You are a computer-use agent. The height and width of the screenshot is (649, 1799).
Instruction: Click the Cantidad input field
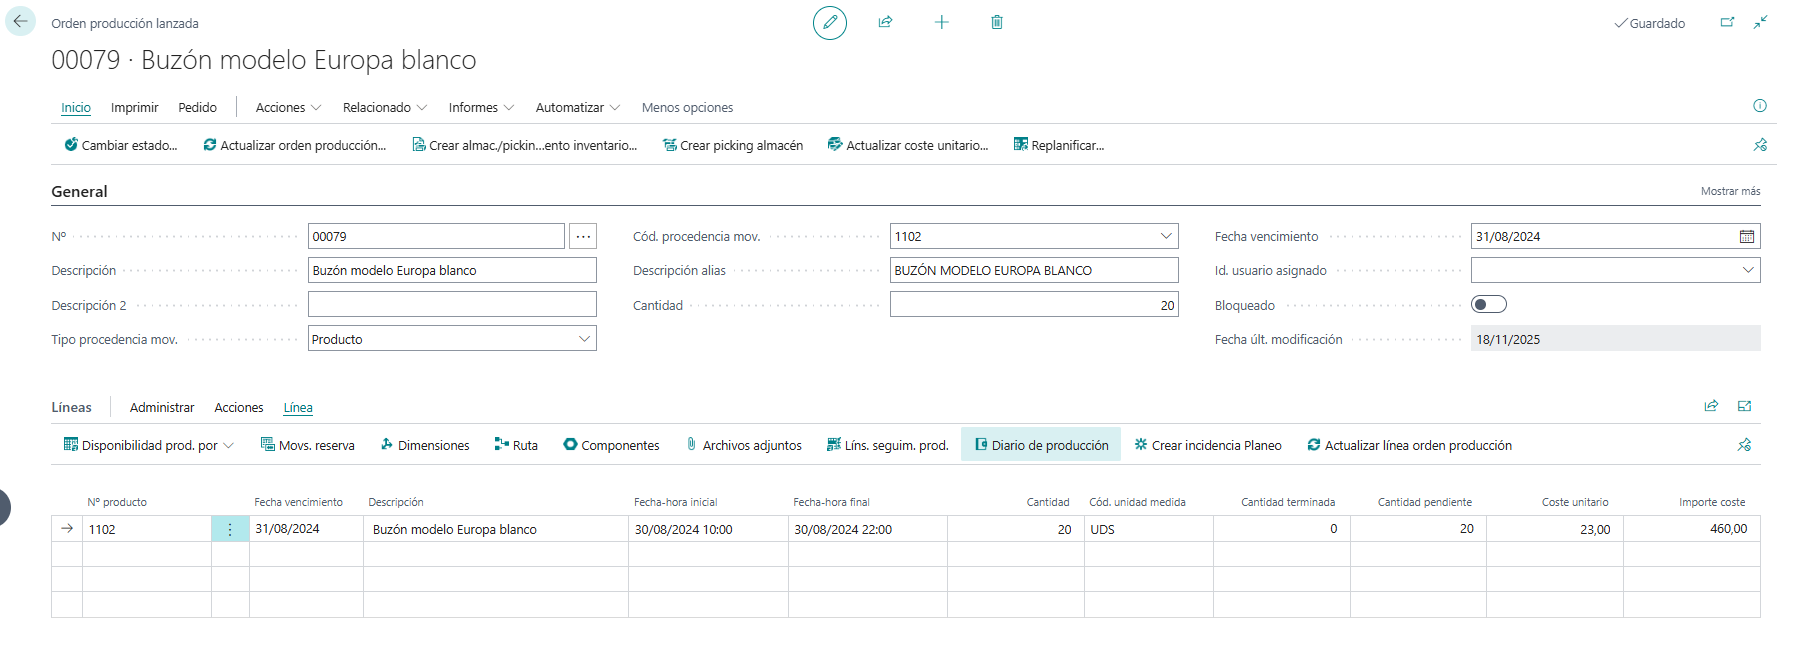(1033, 305)
